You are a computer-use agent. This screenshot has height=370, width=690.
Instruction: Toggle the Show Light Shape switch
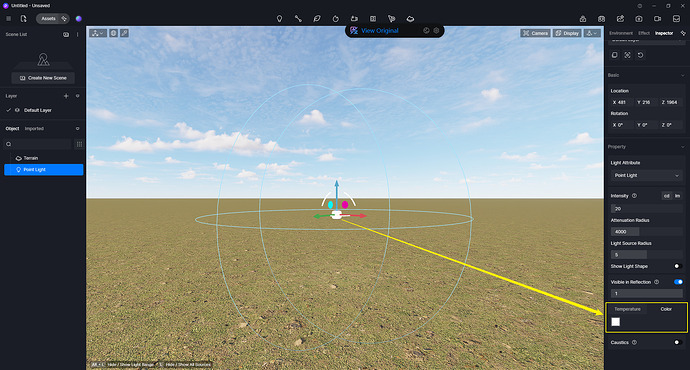pos(678,266)
